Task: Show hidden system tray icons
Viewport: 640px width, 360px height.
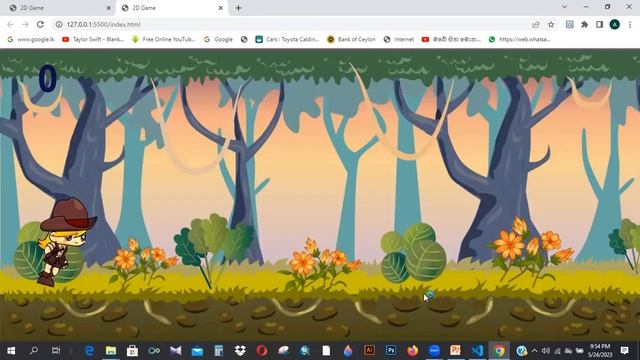Action: tap(535, 351)
